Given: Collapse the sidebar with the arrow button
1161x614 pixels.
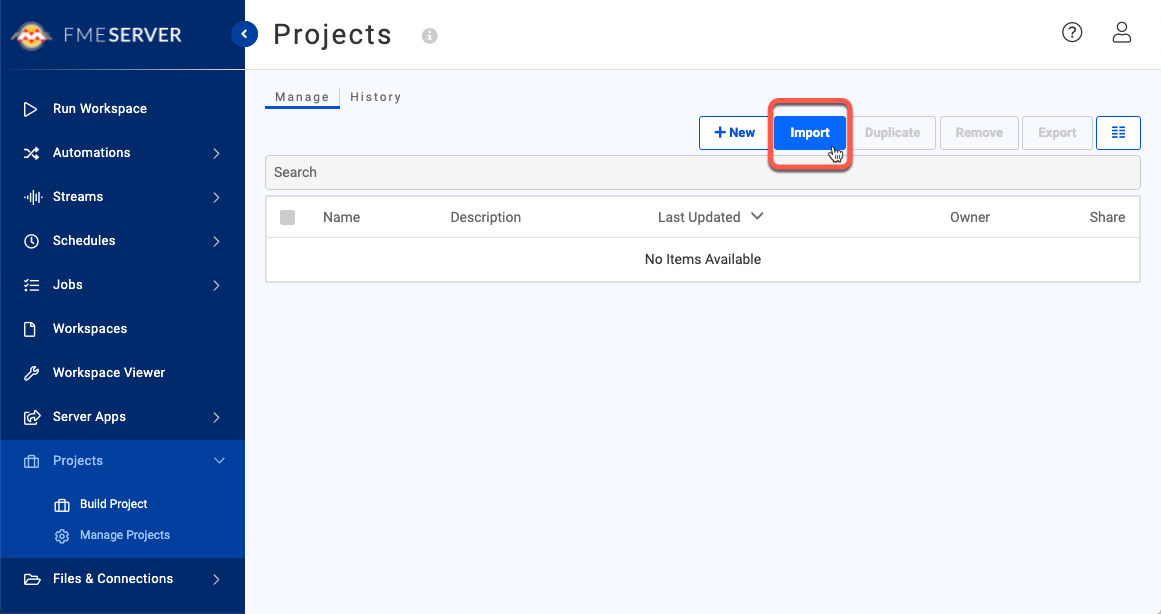Looking at the screenshot, I should pos(244,35).
